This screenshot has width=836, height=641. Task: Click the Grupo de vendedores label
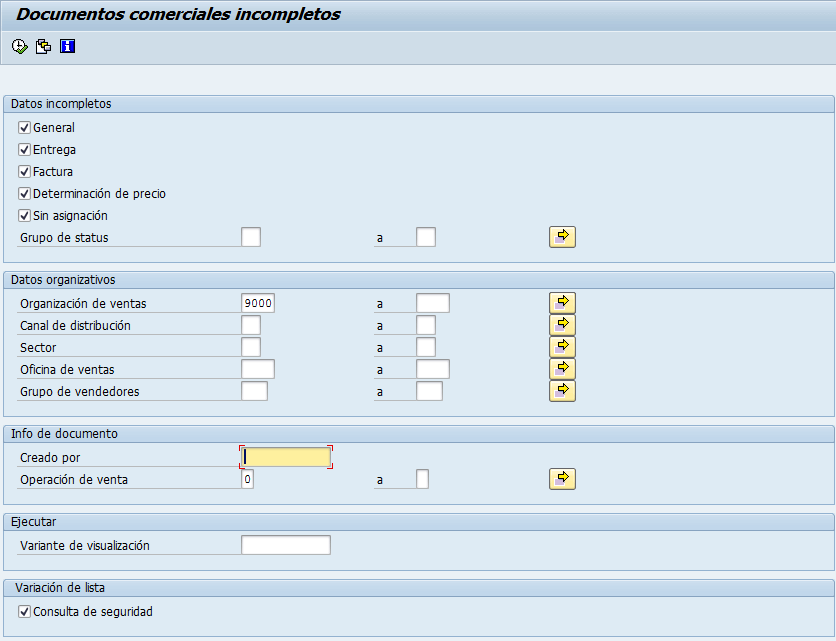pyautogui.click(x=79, y=391)
